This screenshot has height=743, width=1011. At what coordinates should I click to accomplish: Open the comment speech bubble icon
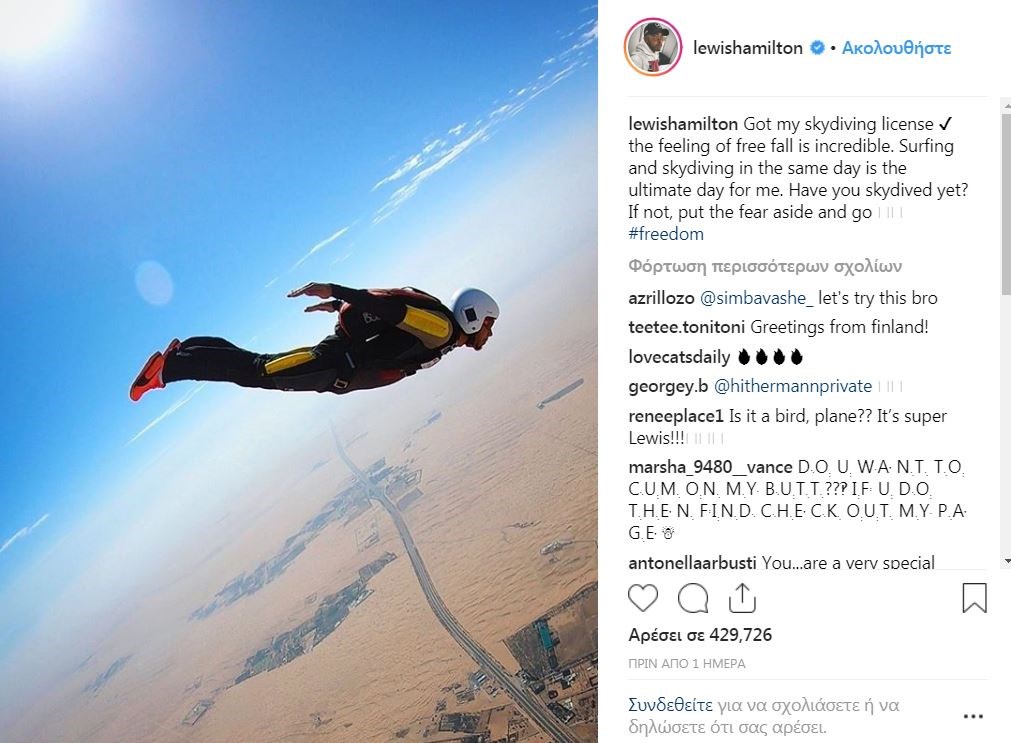point(693,598)
